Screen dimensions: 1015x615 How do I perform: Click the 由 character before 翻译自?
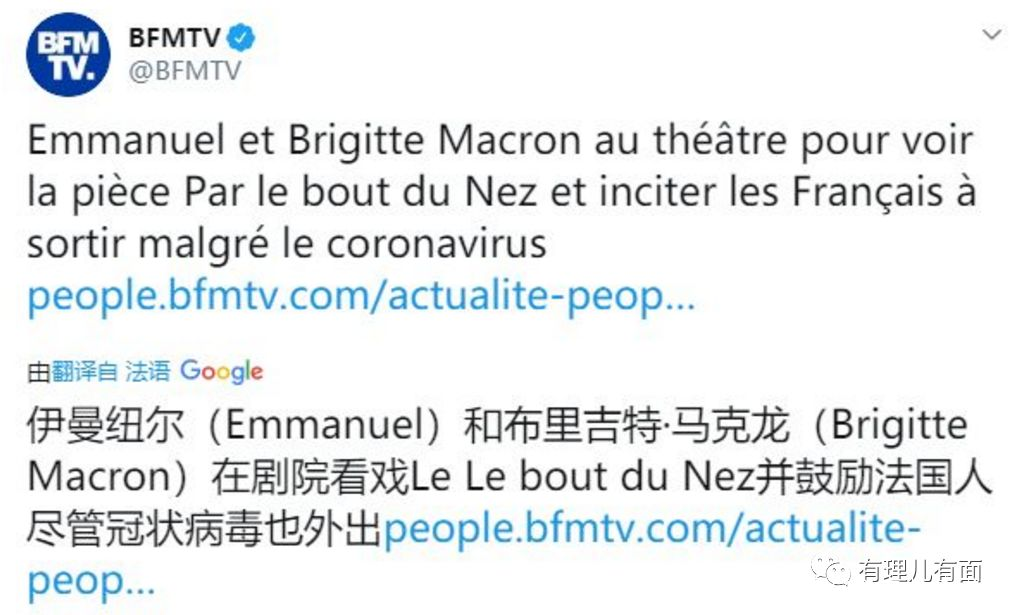(x=38, y=373)
